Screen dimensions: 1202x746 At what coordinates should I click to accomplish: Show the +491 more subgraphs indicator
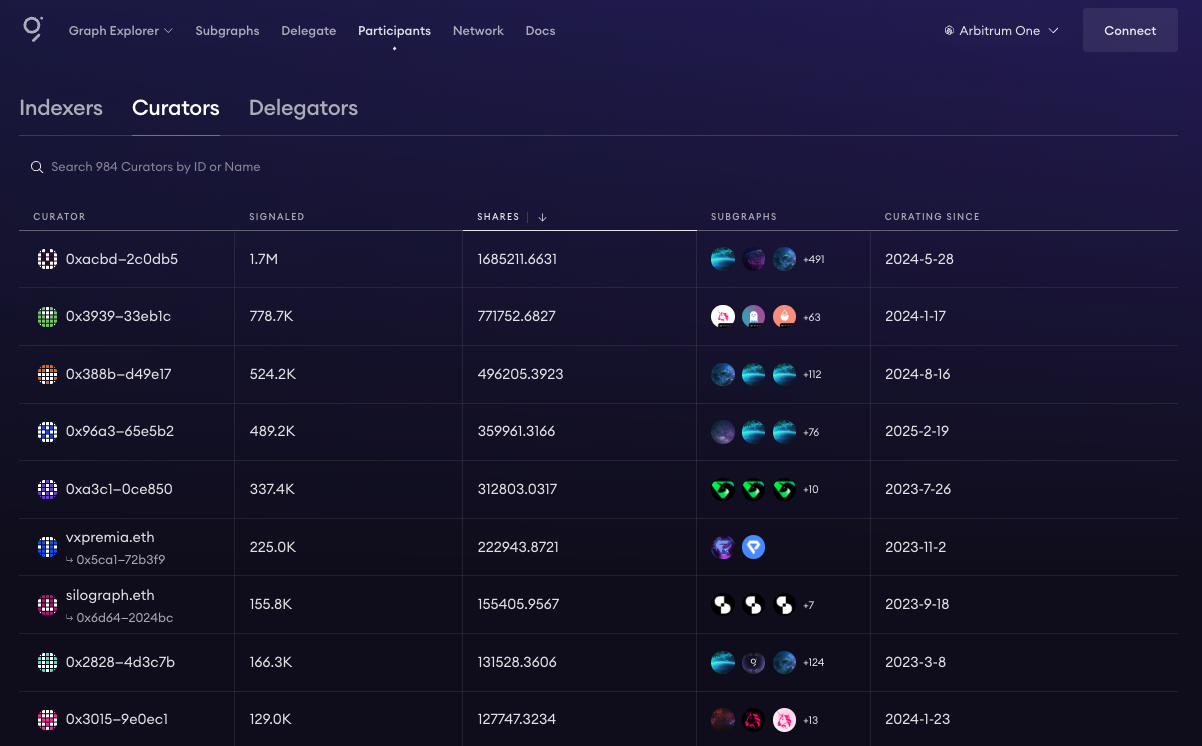[814, 260]
